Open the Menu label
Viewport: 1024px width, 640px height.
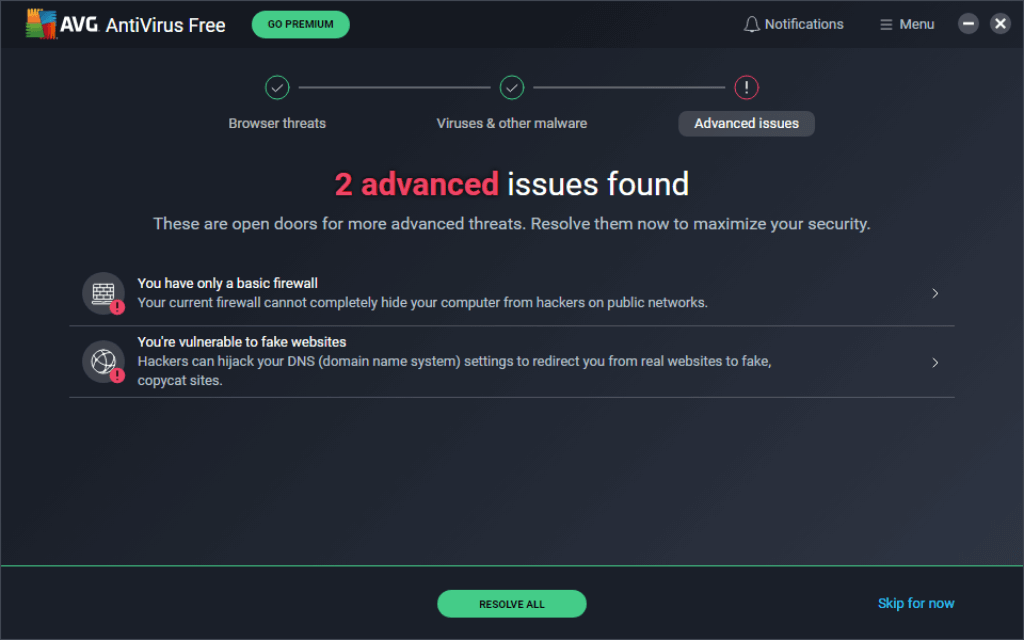[x=917, y=24]
